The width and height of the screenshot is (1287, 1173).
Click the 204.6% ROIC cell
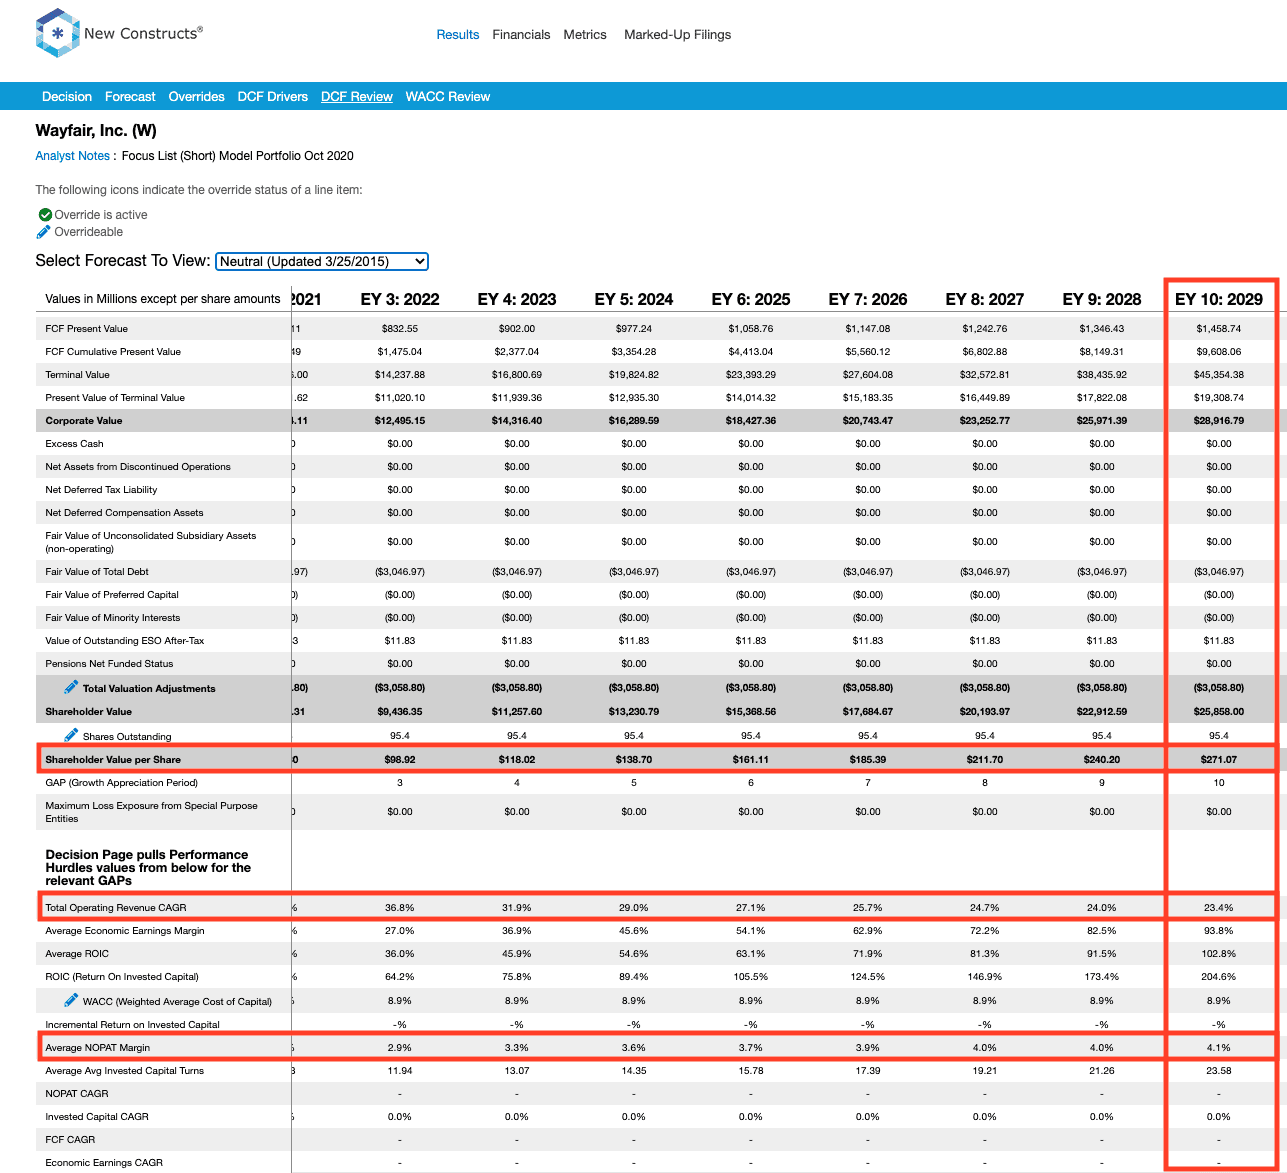pos(1218,977)
